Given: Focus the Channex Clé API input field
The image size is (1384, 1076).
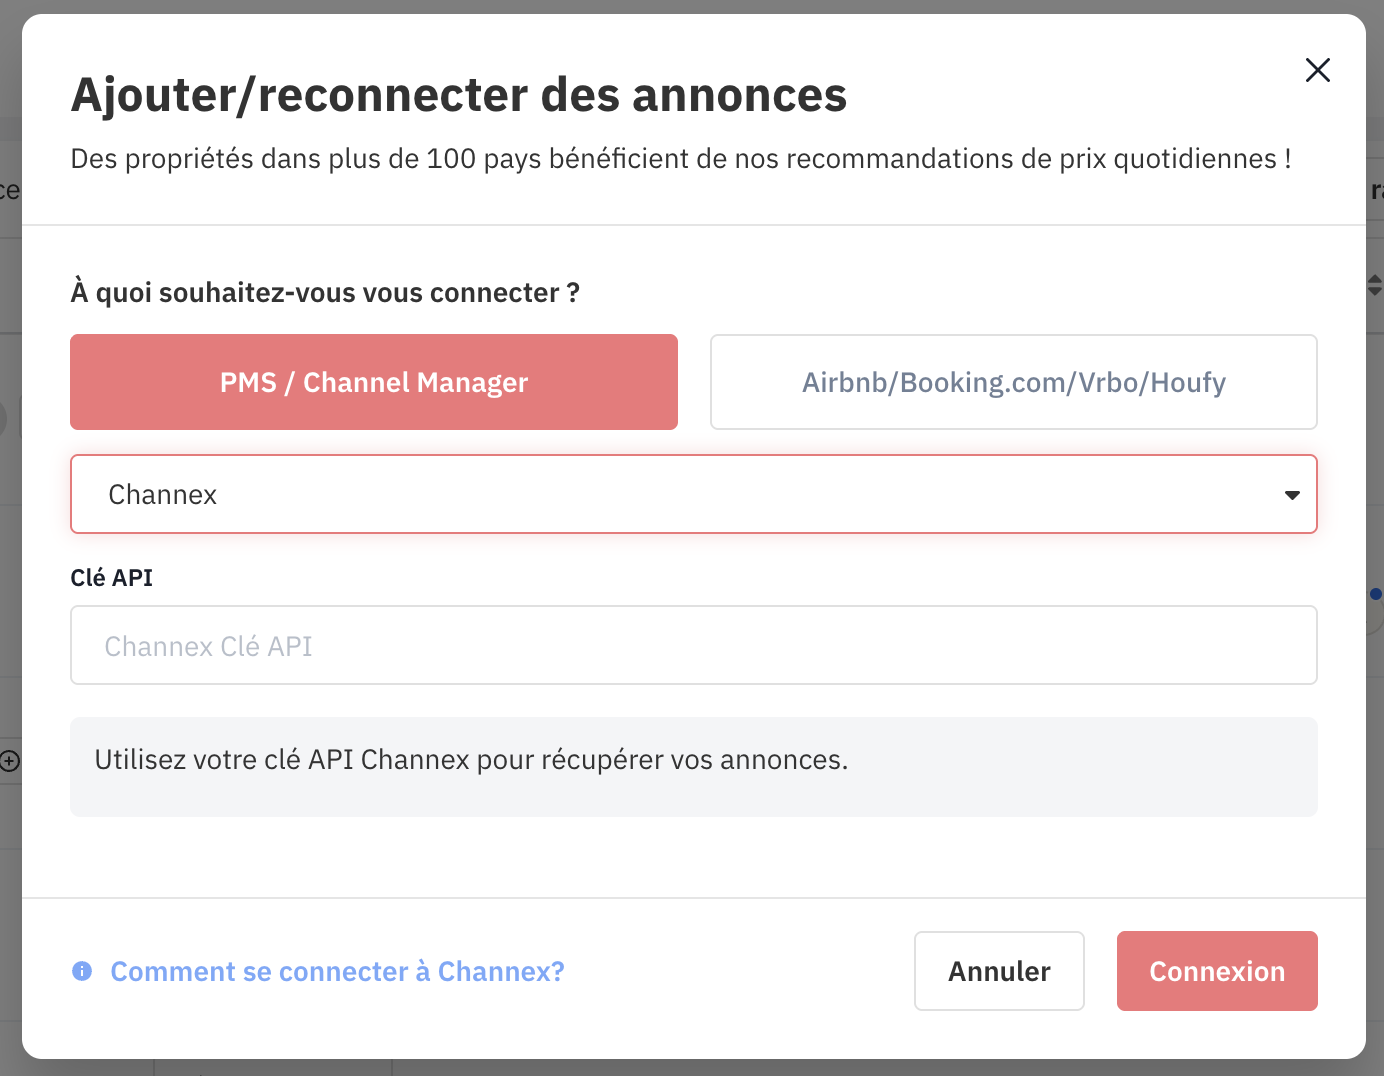Looking at the screenshot, I should click(x=694, y=645).
